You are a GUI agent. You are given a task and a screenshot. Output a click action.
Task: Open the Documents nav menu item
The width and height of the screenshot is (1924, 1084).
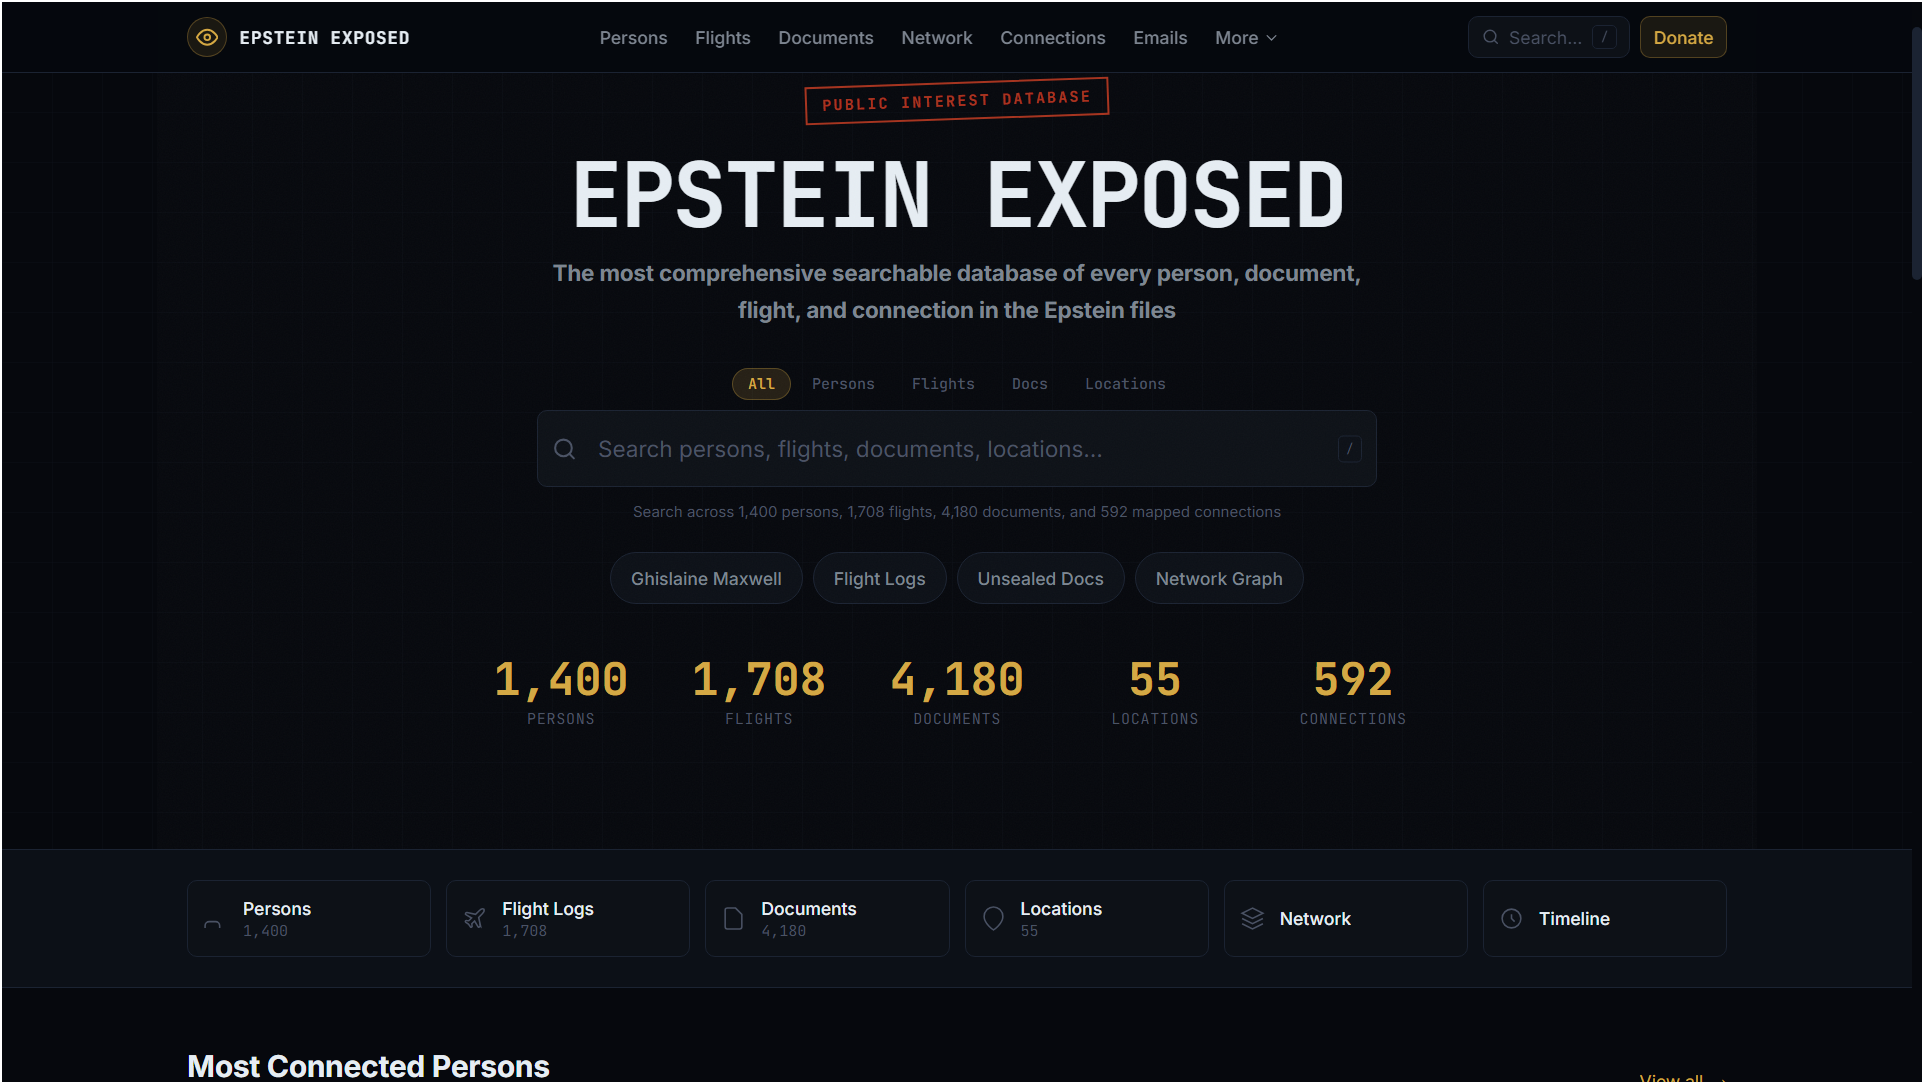825,38
